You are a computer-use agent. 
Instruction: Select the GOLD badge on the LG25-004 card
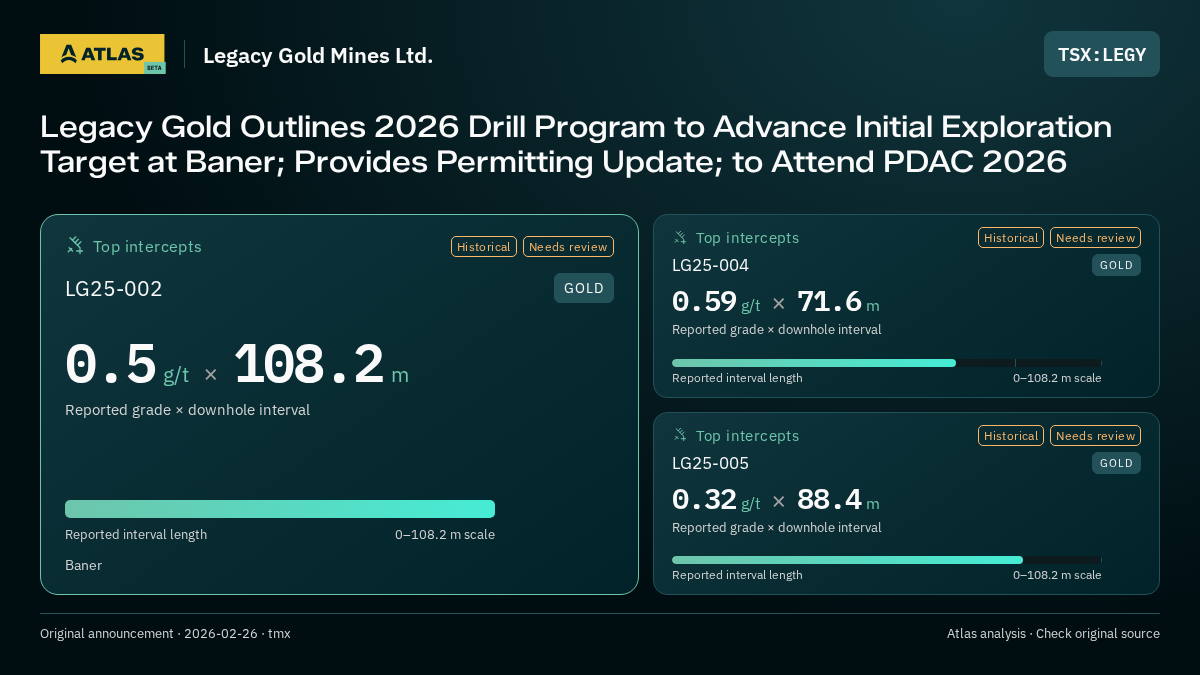[1116, 265]
